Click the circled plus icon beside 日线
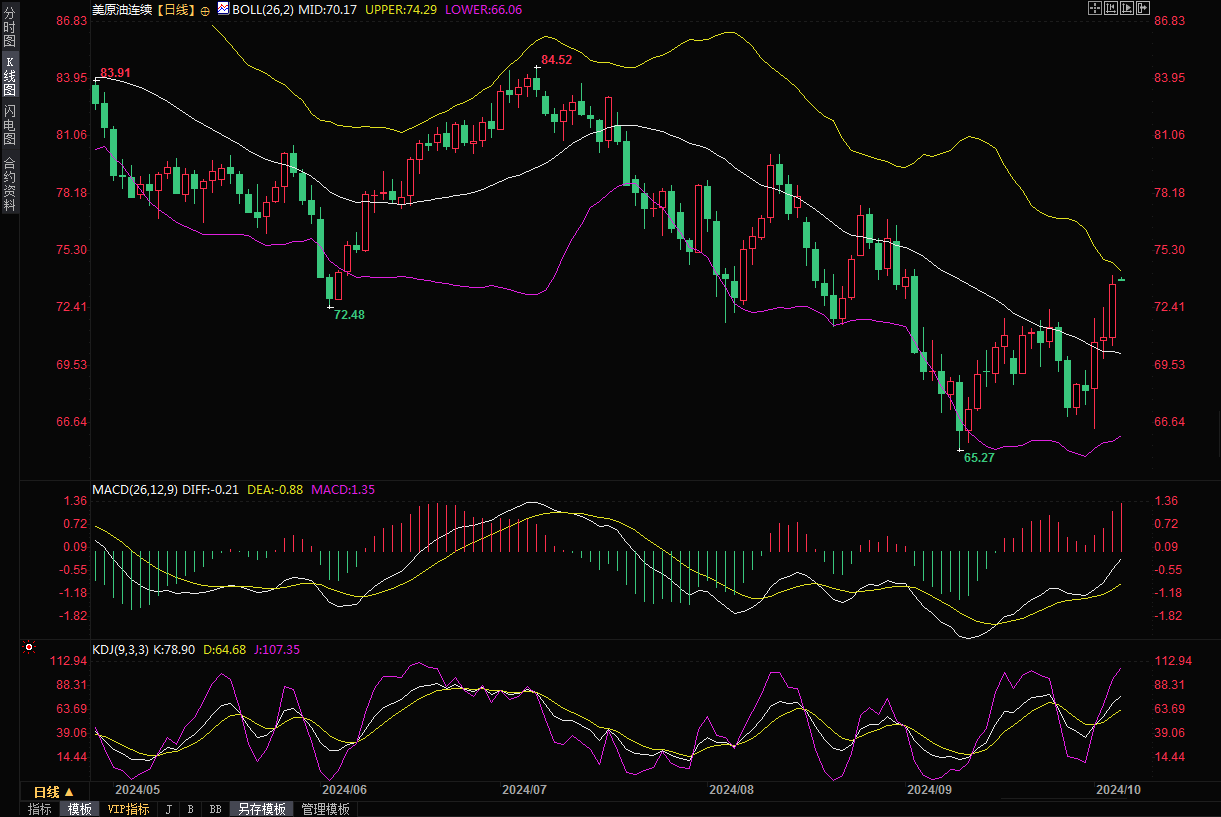 [x=205, y=10]
